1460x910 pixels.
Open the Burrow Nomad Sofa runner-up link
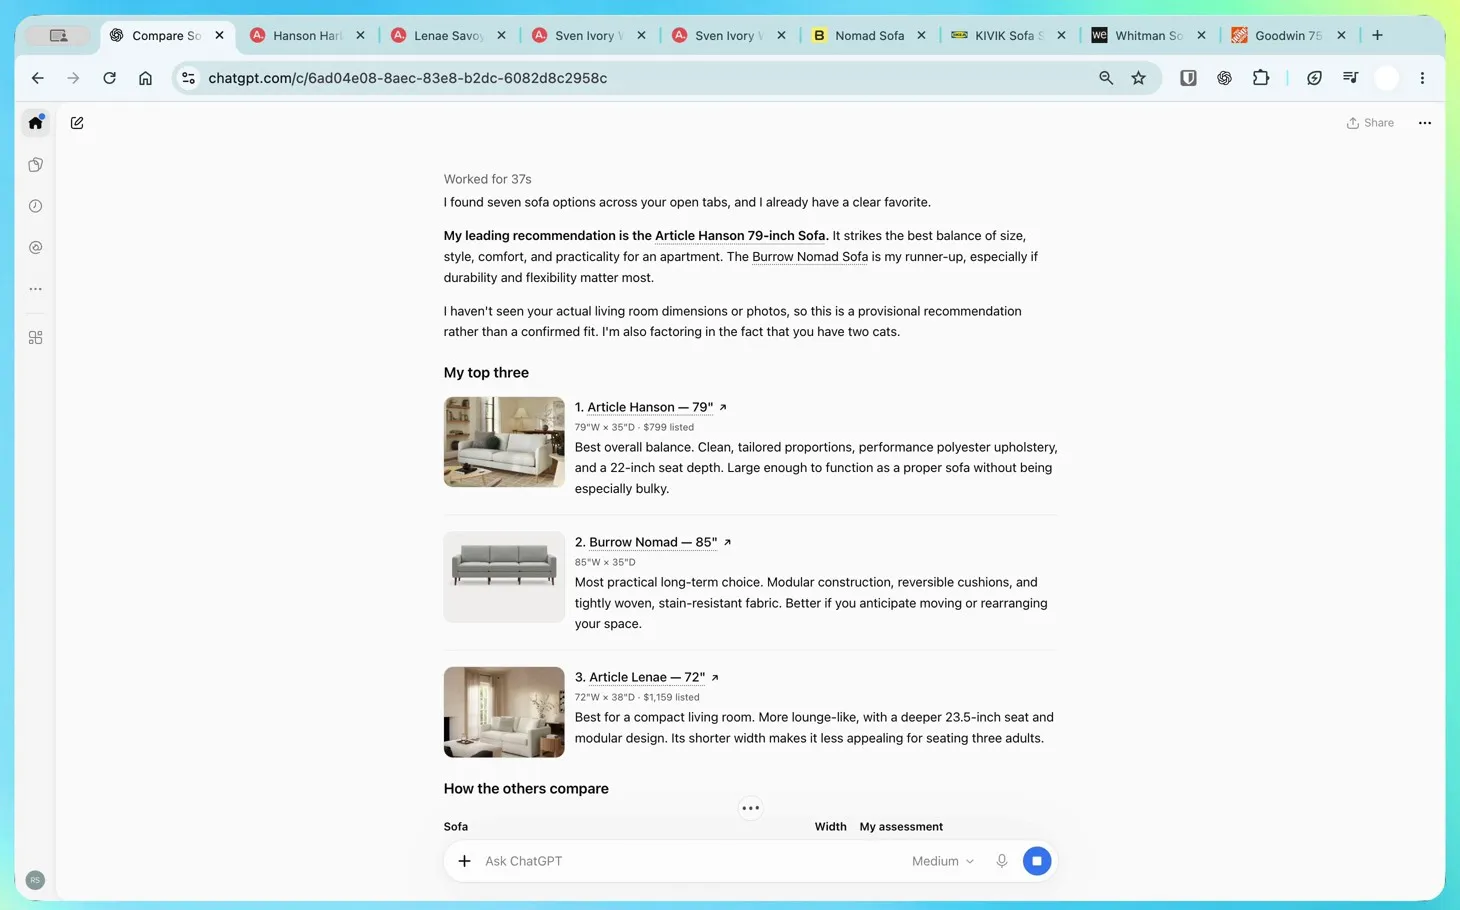[810, 257]
